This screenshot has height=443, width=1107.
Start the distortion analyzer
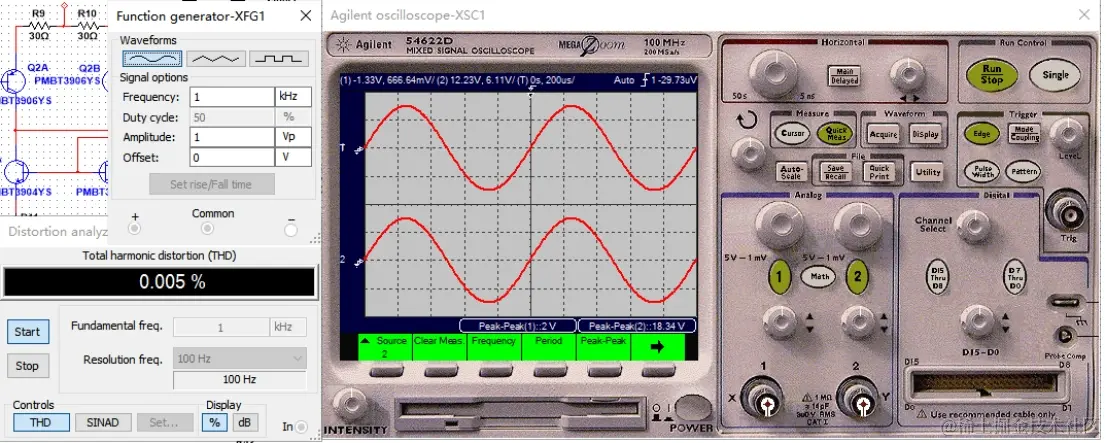tap(28, 332)
